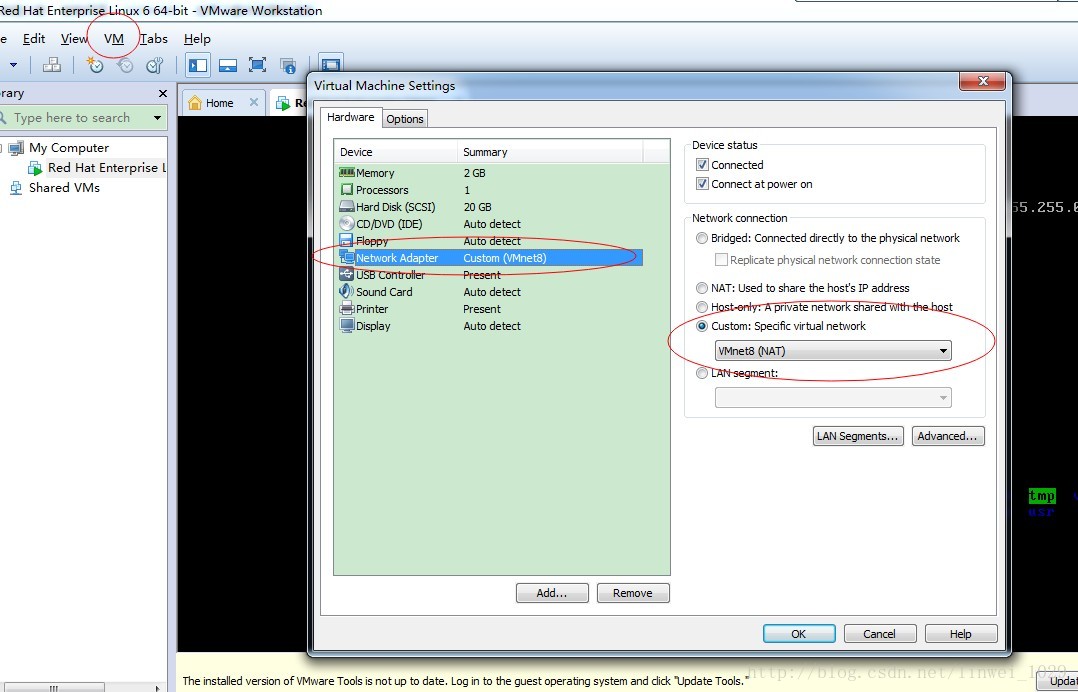
Task: Open the power options dropdown arrow in toolbar
Action: [x=13, y=65]
